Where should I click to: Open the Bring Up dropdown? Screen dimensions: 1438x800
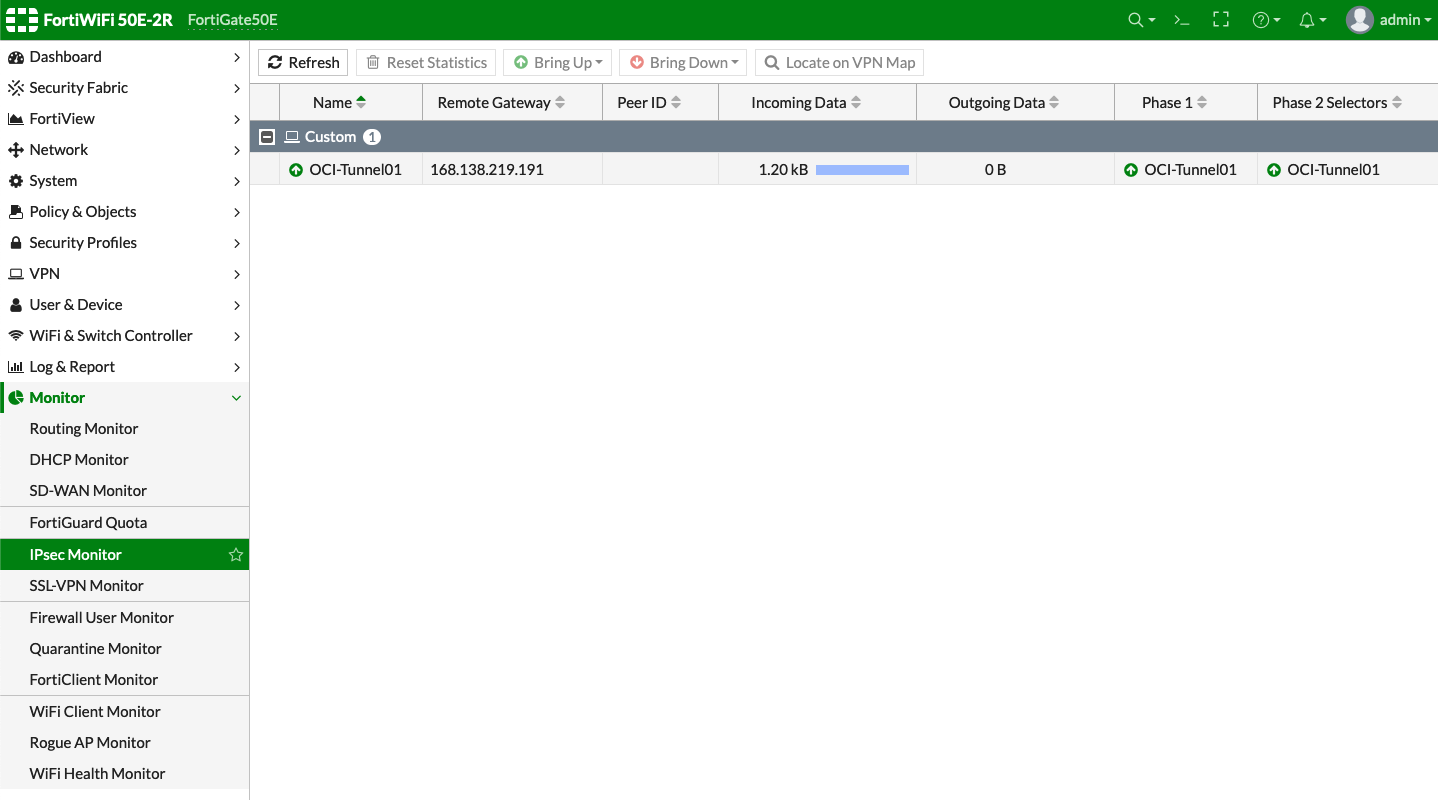[557, 62]
